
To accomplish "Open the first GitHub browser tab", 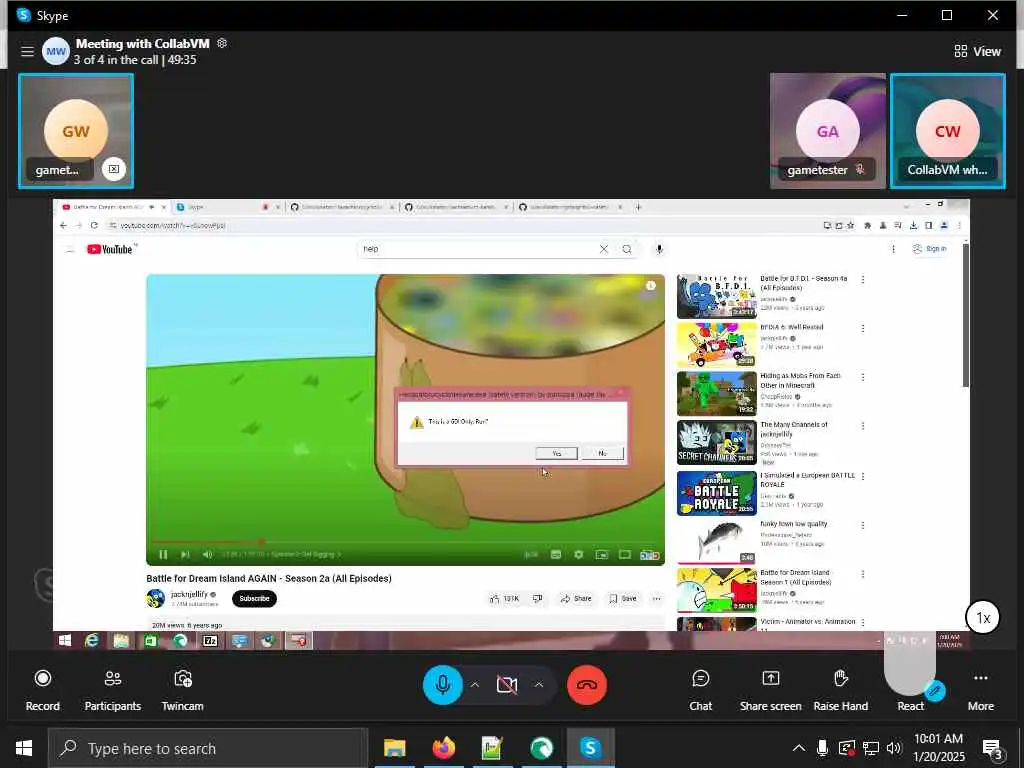I will click(340, 207).
